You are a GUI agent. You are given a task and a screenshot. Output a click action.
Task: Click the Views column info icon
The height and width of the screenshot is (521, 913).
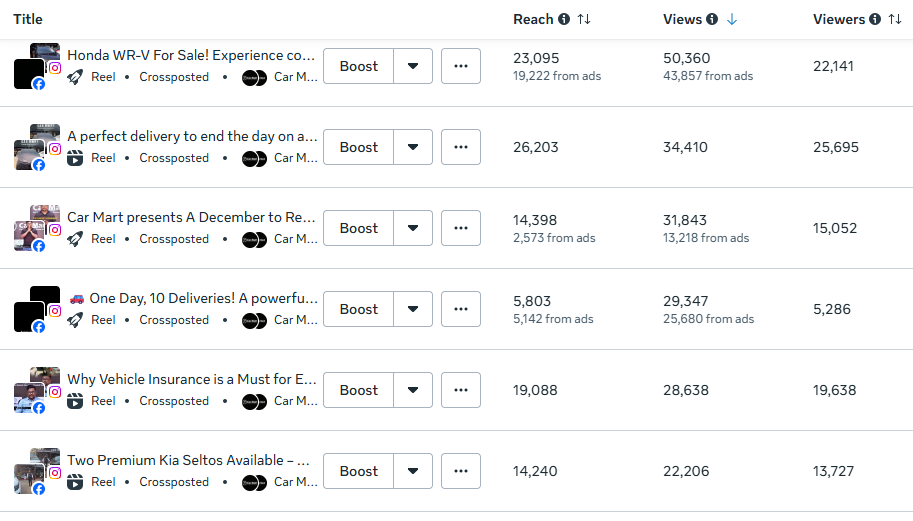pyautogui.click(x=711, y=19)
